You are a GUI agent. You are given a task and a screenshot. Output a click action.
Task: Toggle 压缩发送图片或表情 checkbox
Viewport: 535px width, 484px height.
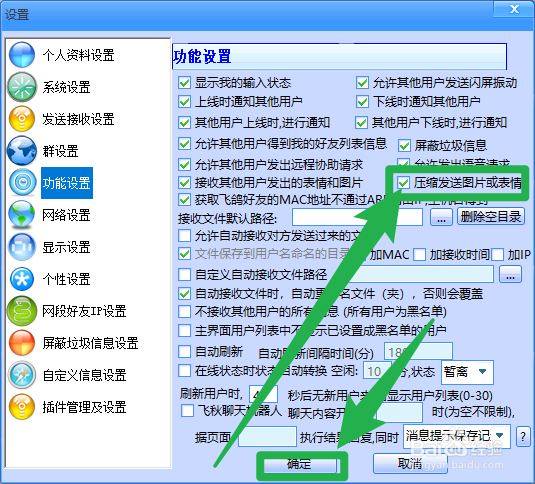(x=404, y=183)
